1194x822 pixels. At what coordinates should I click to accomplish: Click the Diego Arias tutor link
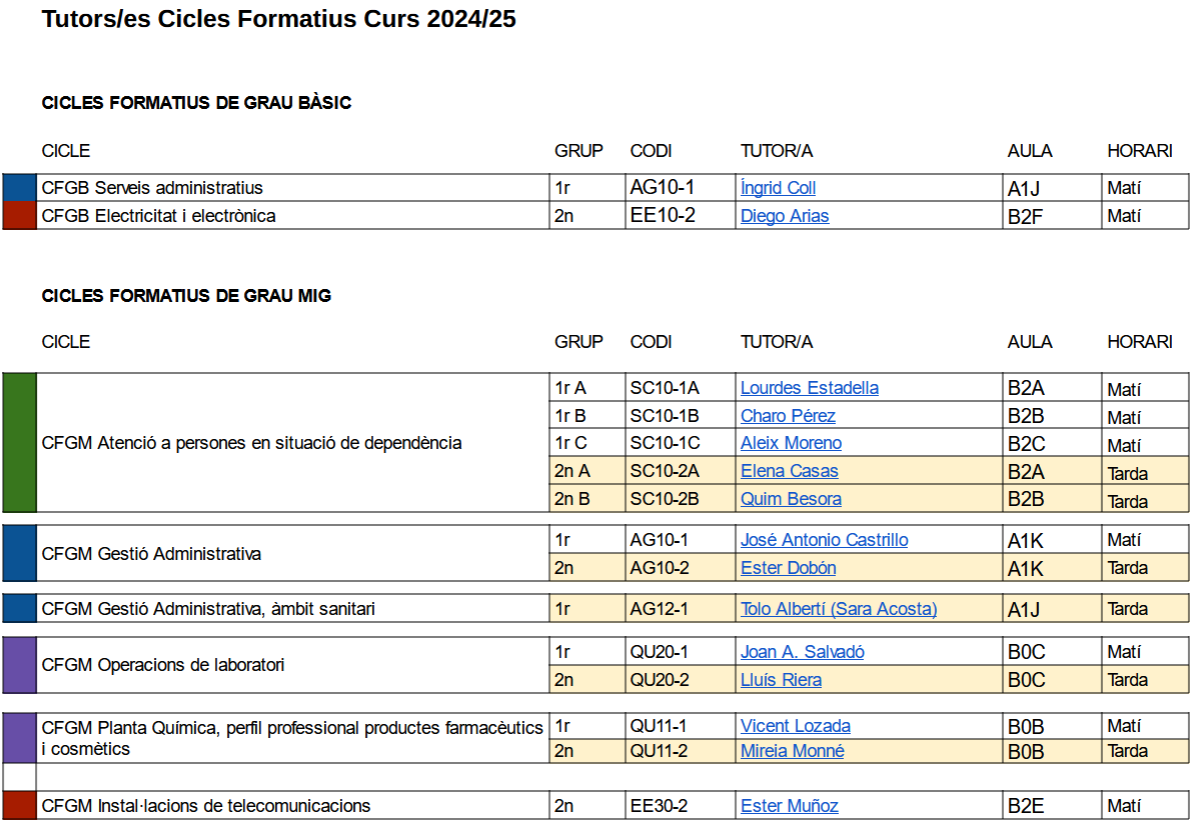pos(784,216)
